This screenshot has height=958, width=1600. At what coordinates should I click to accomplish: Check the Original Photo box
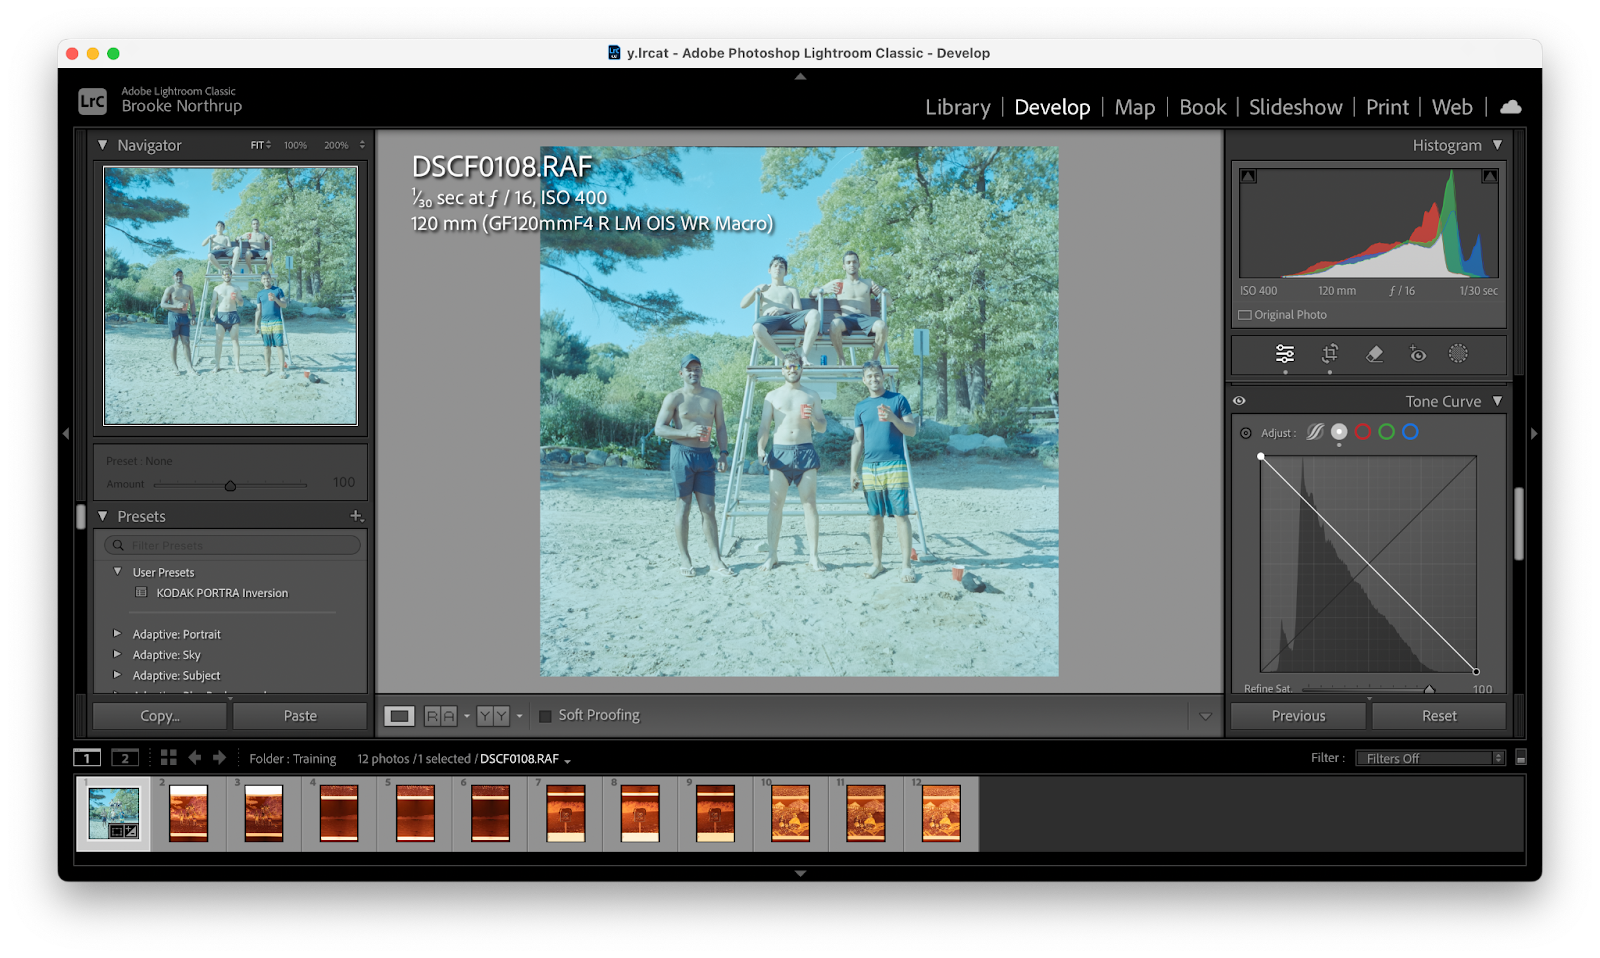click(x=1245, y=315)
